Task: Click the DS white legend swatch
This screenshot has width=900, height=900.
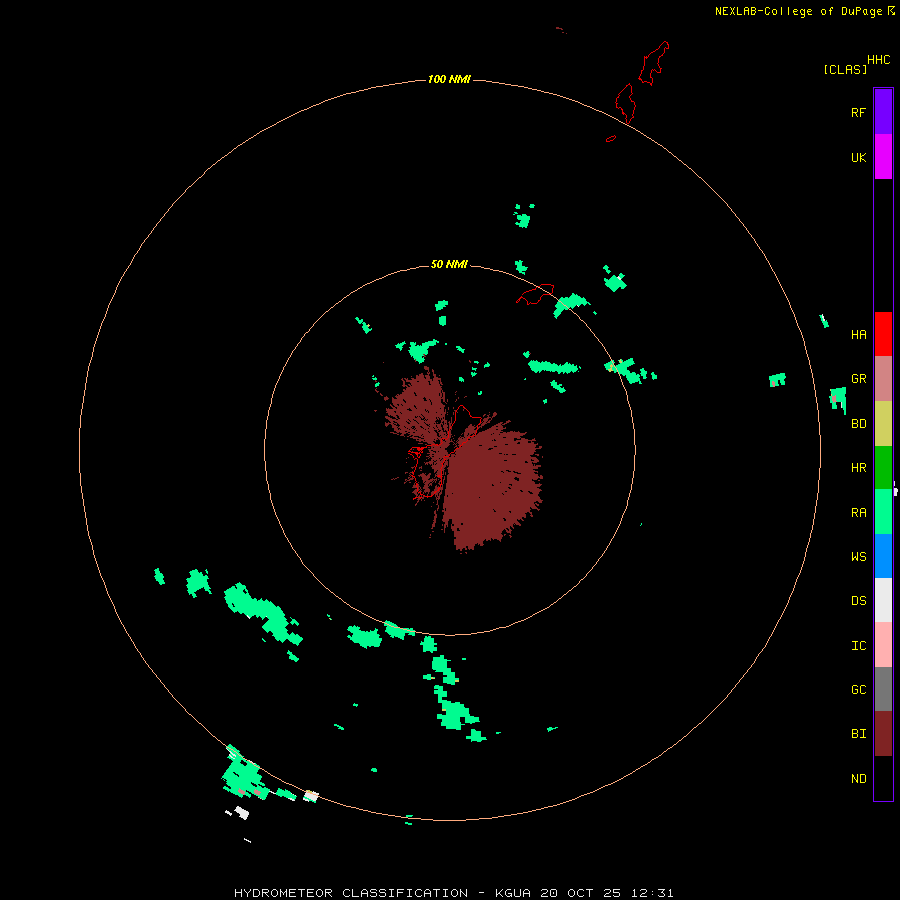Action: click(883, 600)
